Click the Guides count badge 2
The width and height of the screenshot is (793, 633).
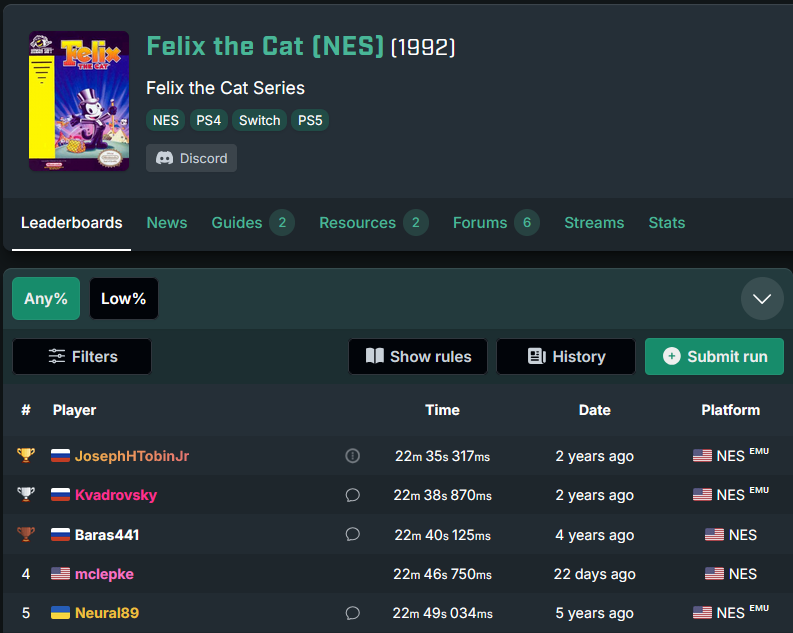click(x=282, y=223)
